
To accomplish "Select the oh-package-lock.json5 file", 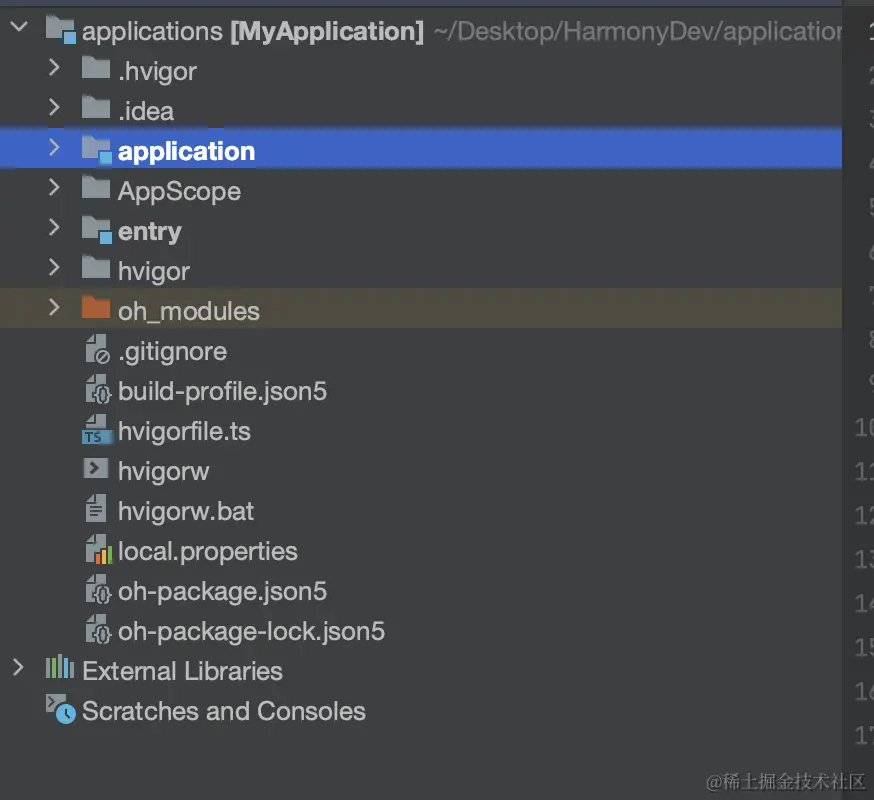I will (251, 631).
